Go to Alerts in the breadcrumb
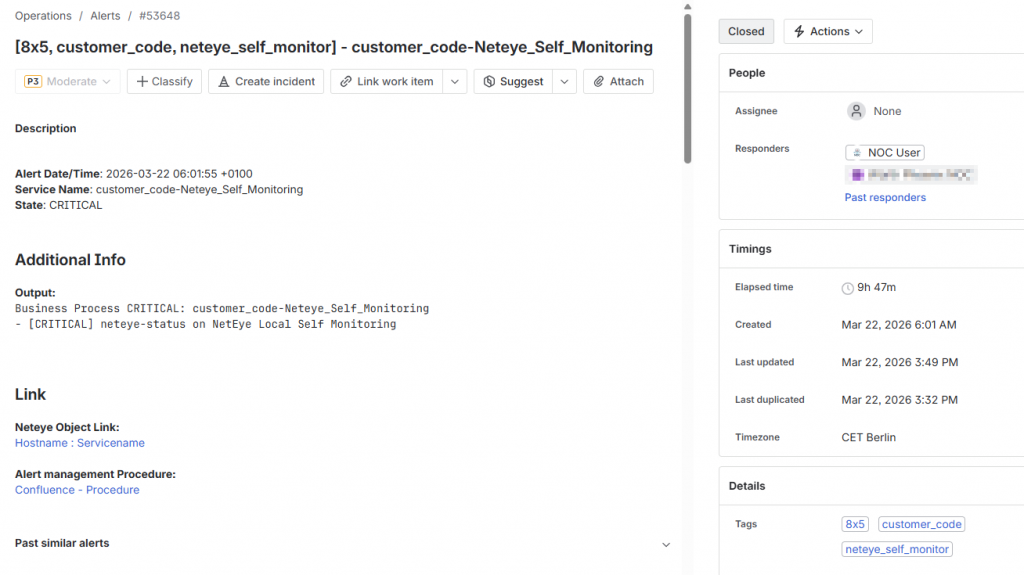The width and height of the screenshot is (1024, 575). click(105, 16)
